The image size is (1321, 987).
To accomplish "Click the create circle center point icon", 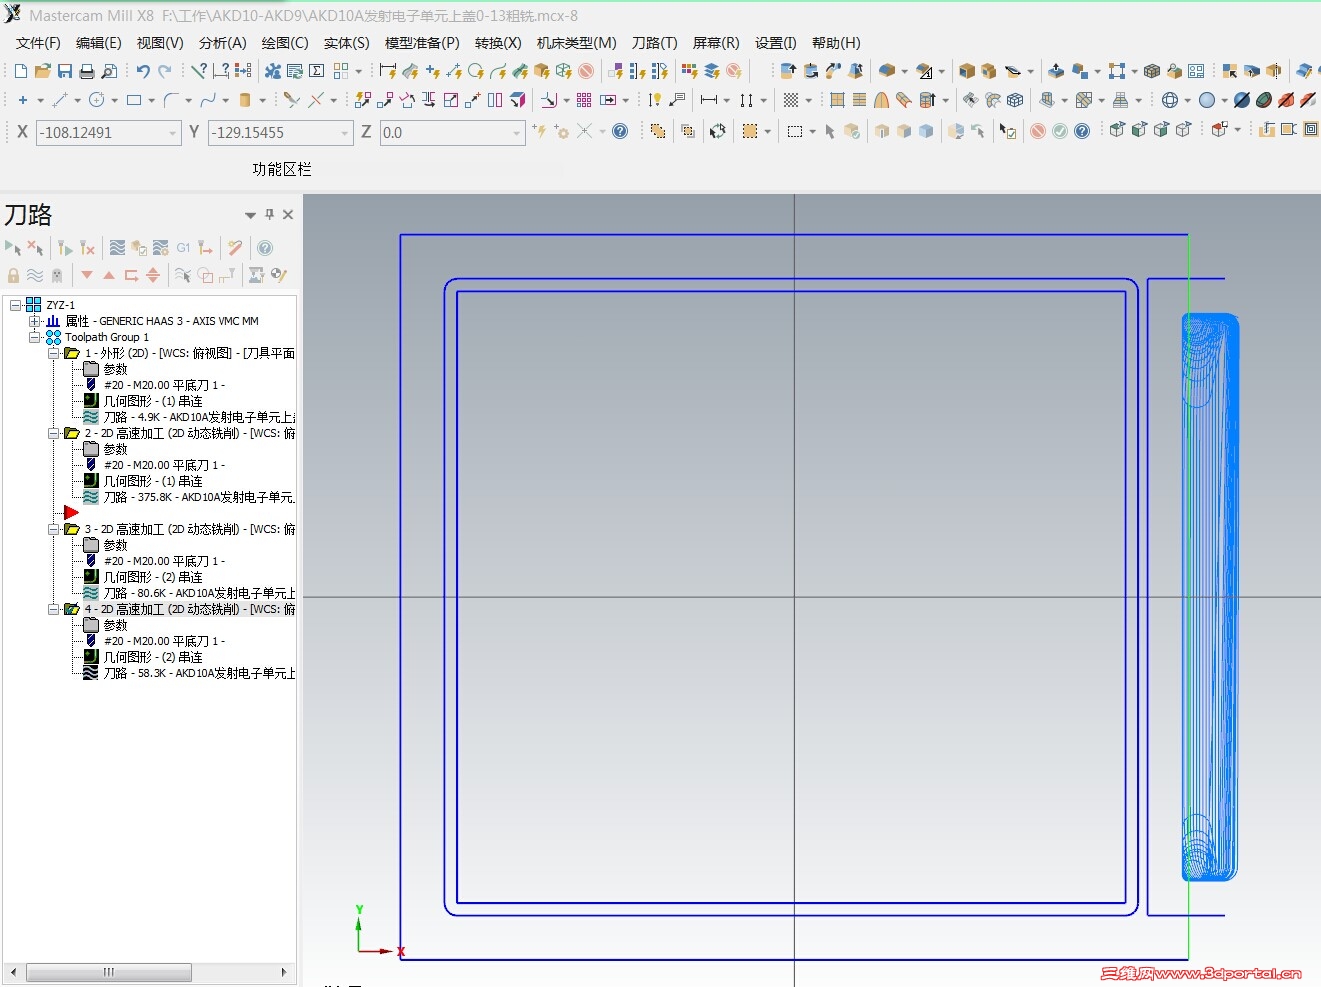I will [x=96, y=100].
